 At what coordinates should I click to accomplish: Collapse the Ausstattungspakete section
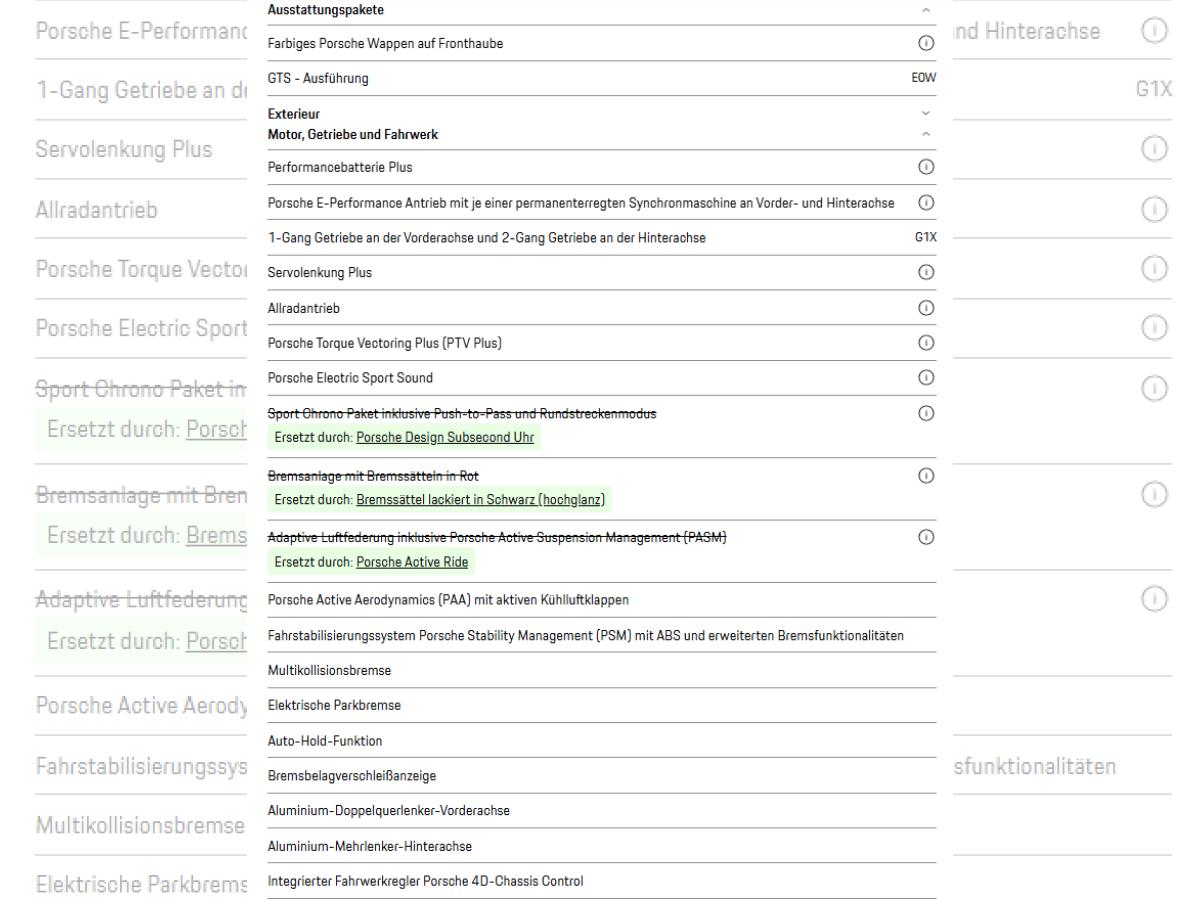click(x=925, y=10)
